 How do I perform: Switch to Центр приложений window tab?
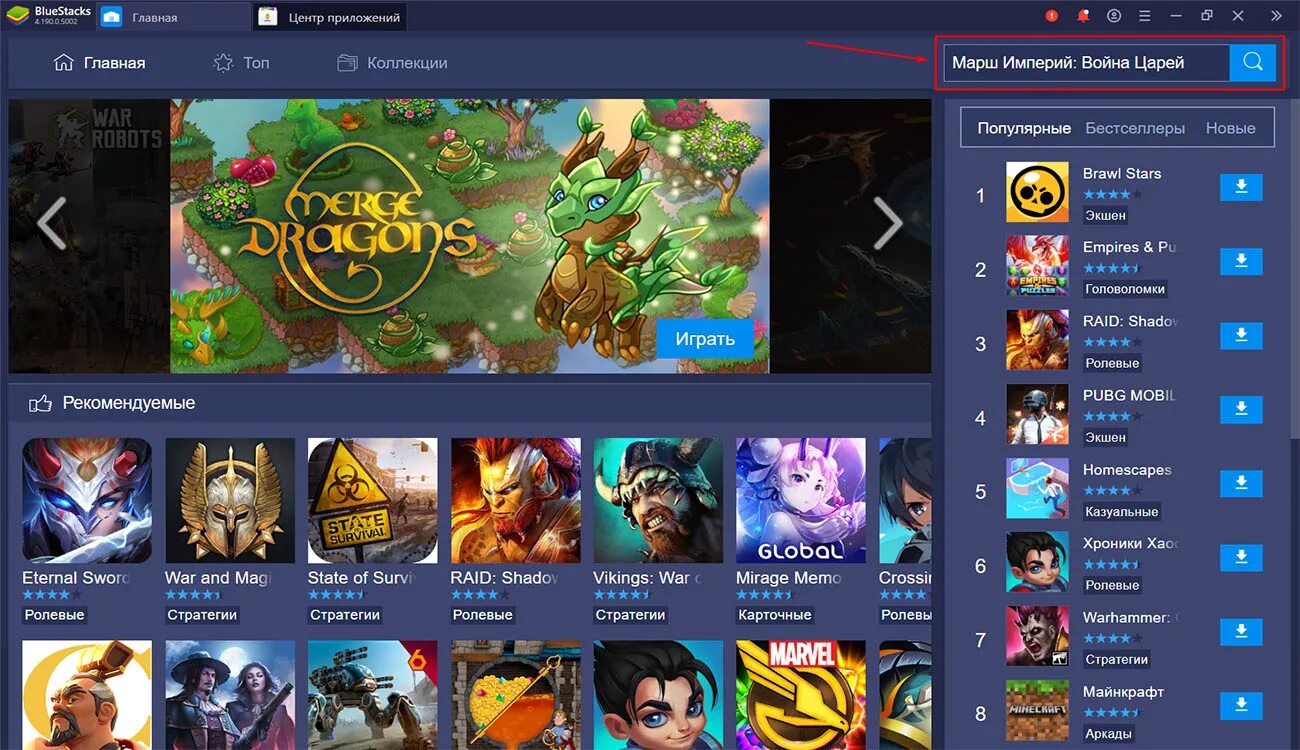click(330, 17)
